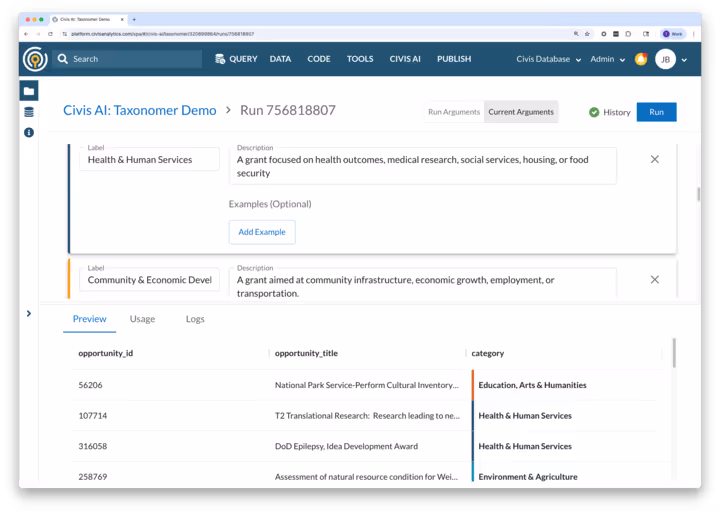Switch to Run Arguments view
720x513 pixels.
click(x=454, y=112)
